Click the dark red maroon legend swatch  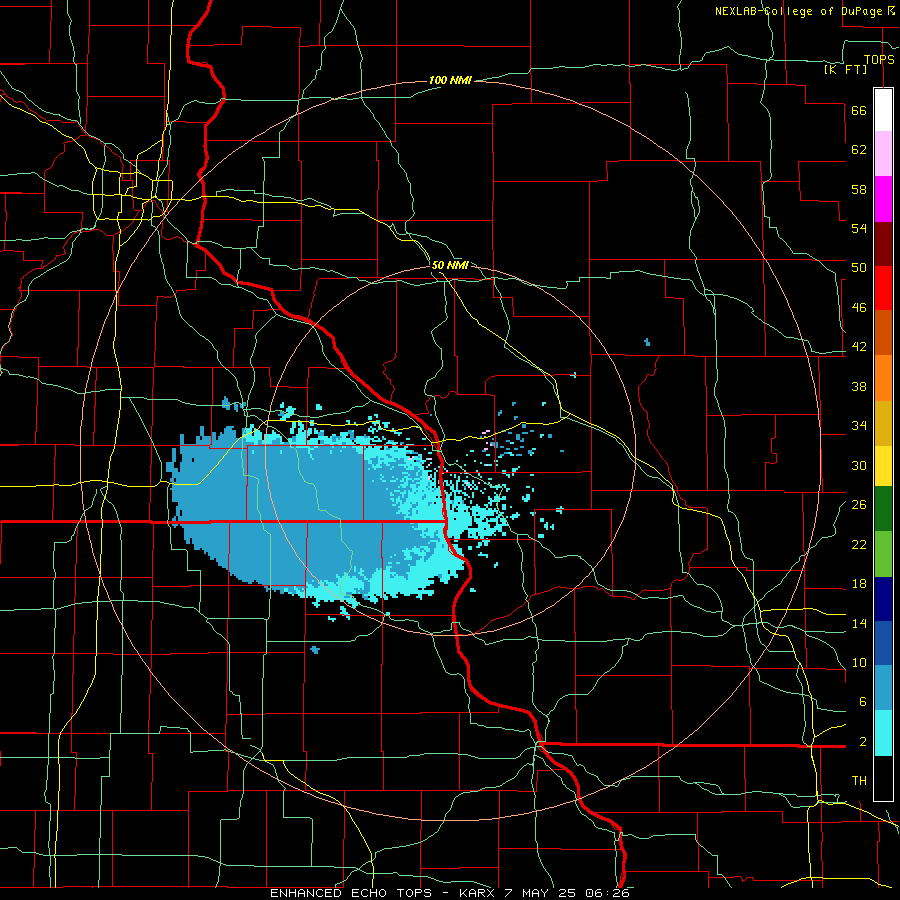pyautogui.click(x=883, y=244)
